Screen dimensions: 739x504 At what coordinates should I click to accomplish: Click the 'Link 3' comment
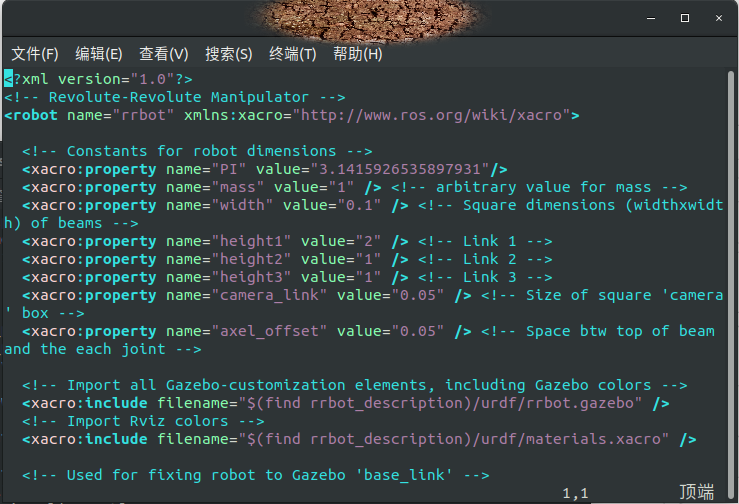(485, 277)
